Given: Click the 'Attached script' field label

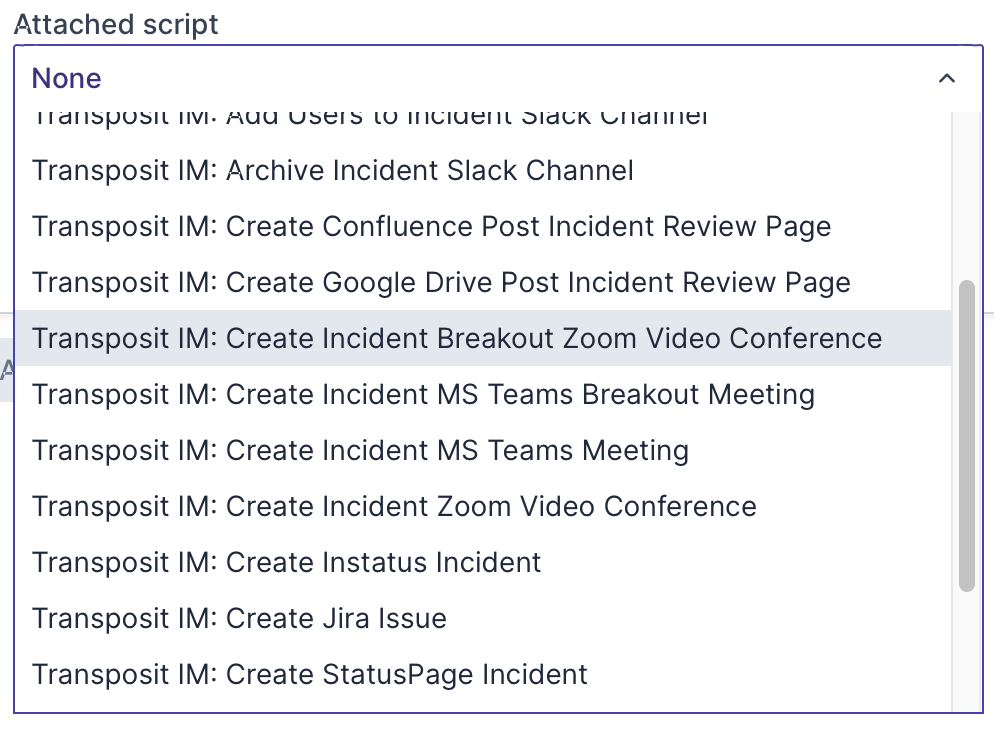Looking at the screenshot, I should click(x=116, y=25).
